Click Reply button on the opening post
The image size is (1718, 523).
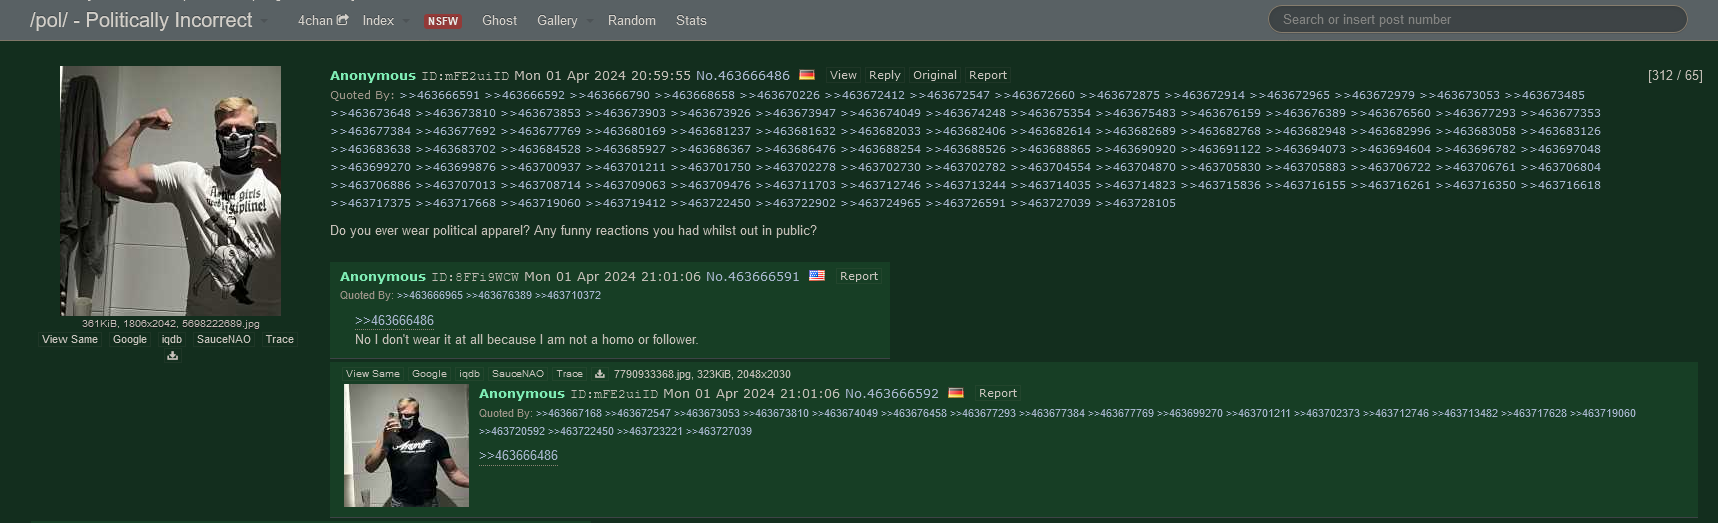[884, 75]
